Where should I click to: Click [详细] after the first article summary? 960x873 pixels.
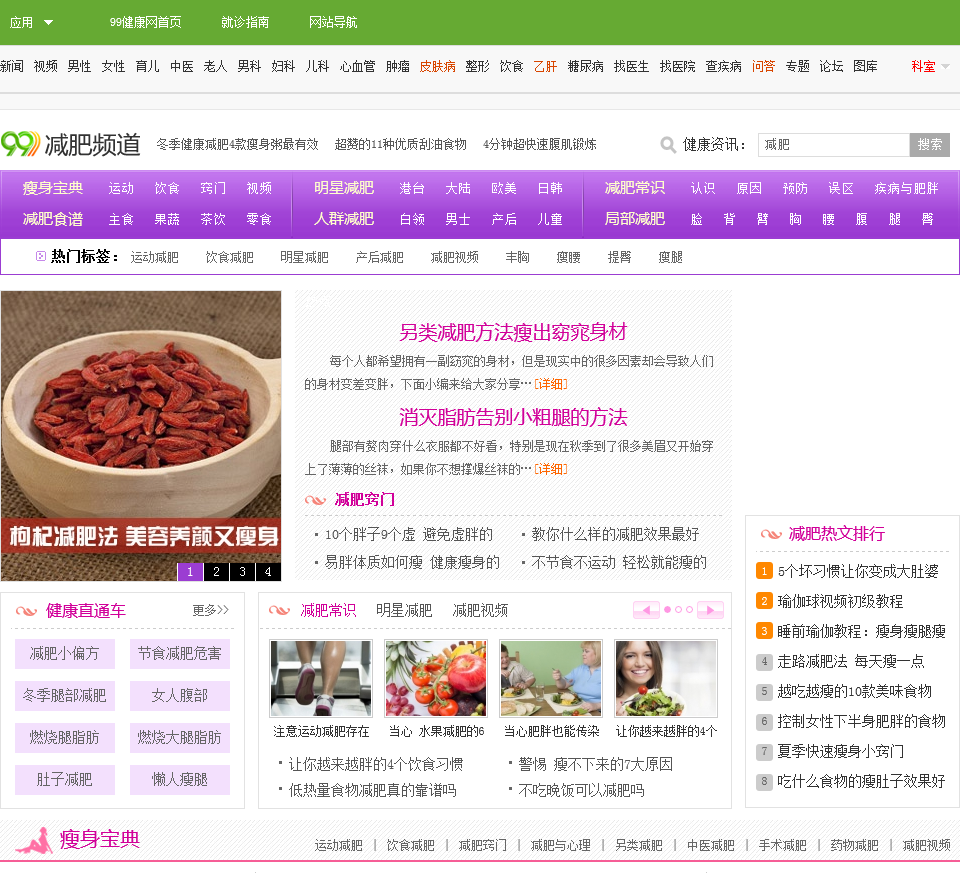(x=550, y=384)
